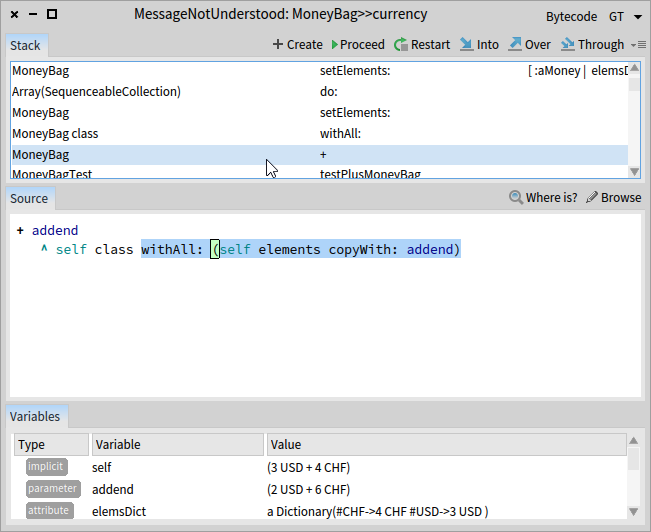This screenshot has height=532, width=651.
Task: Switch to the GT debugger view
Action: click(x=616, y=17)
